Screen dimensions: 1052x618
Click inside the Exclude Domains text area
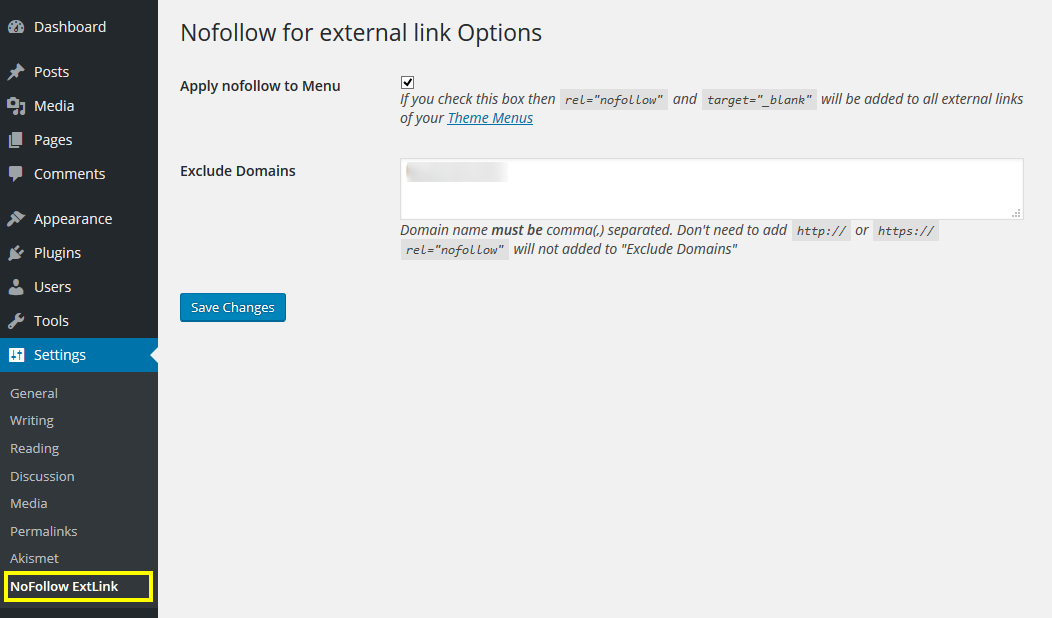[x=711, y=189]
